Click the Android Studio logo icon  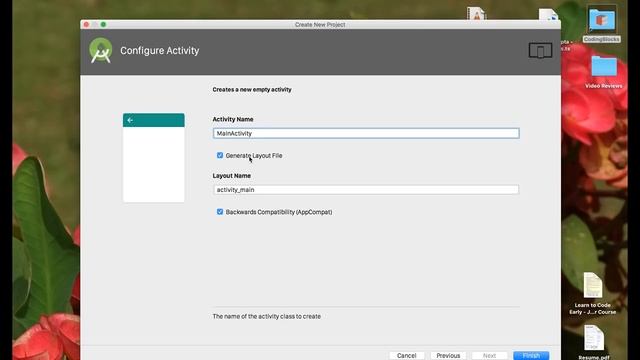click(100, 51)
